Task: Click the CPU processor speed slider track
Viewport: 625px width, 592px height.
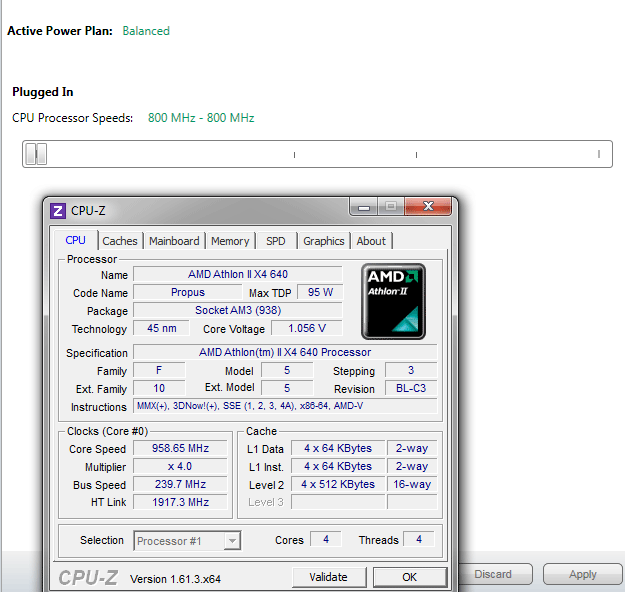Action: (x=317, y=154)
